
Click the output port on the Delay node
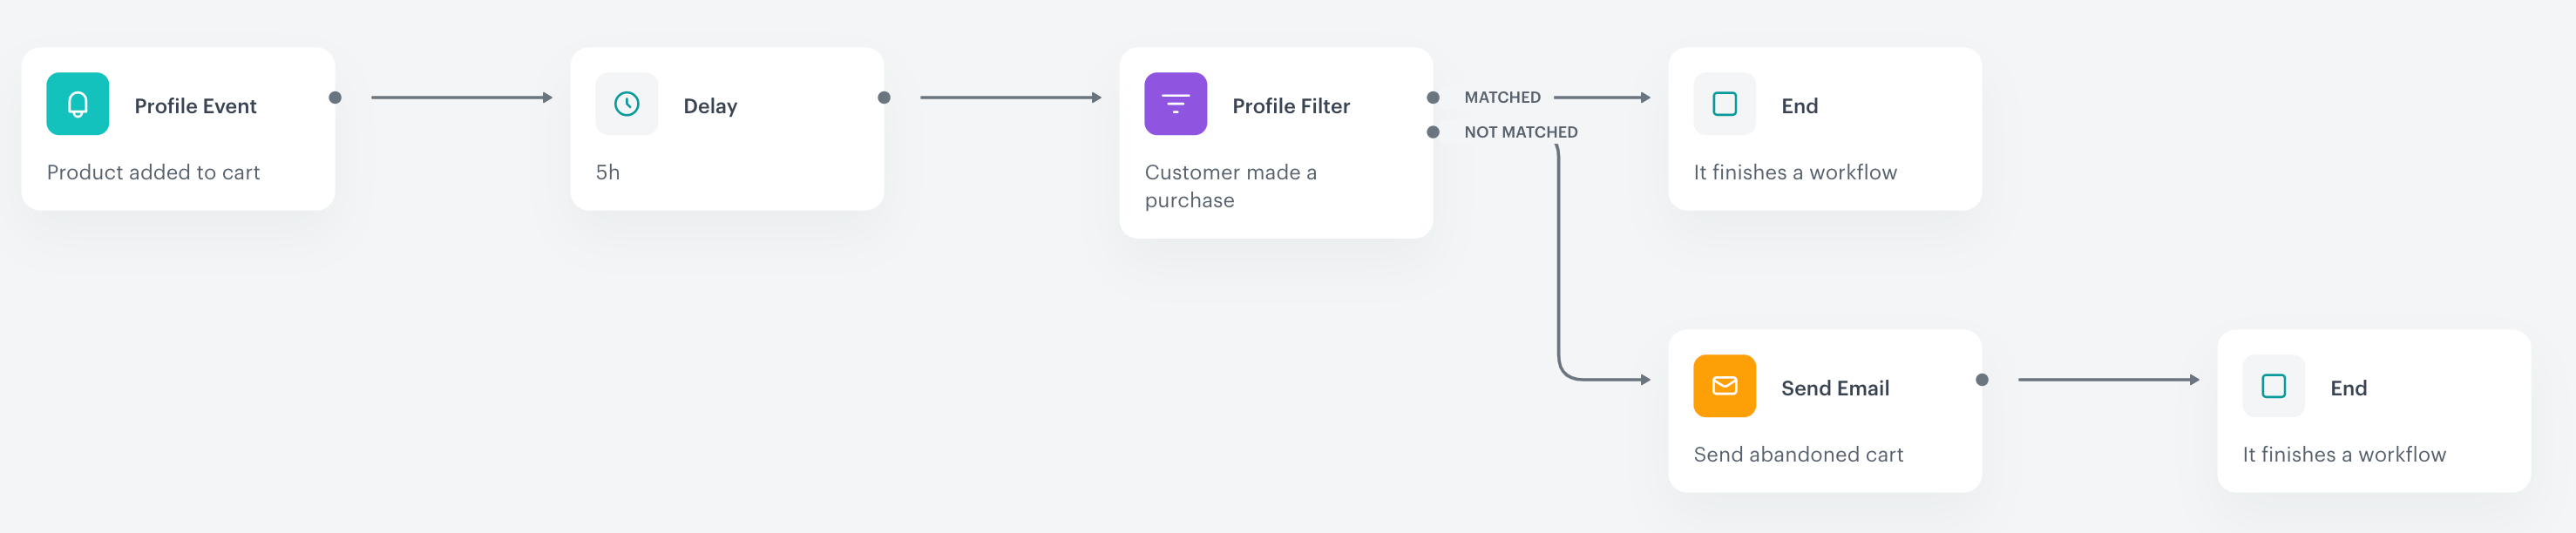(x=882, y=97)
